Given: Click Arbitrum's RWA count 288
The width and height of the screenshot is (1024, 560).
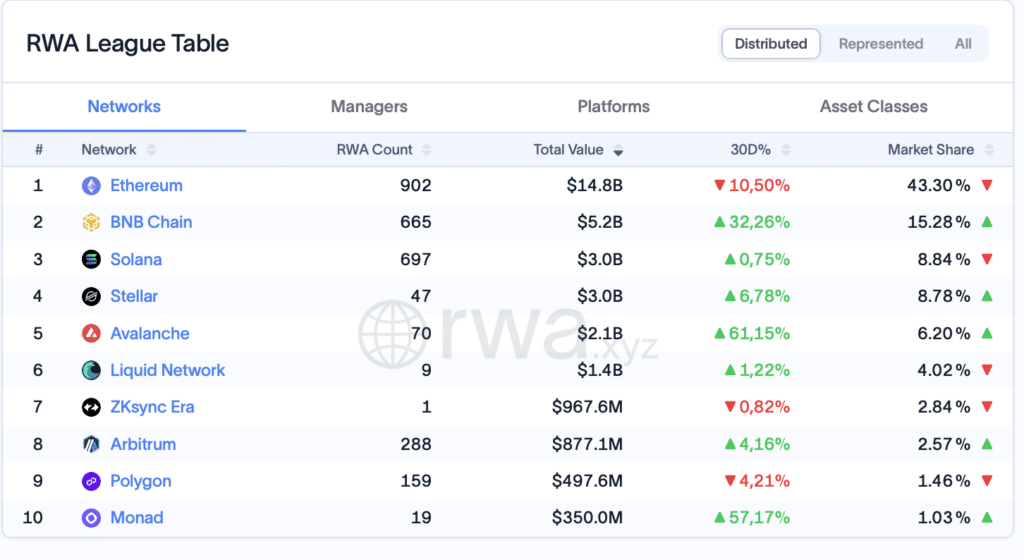Looking at the screenshot, I should point(415,444).
